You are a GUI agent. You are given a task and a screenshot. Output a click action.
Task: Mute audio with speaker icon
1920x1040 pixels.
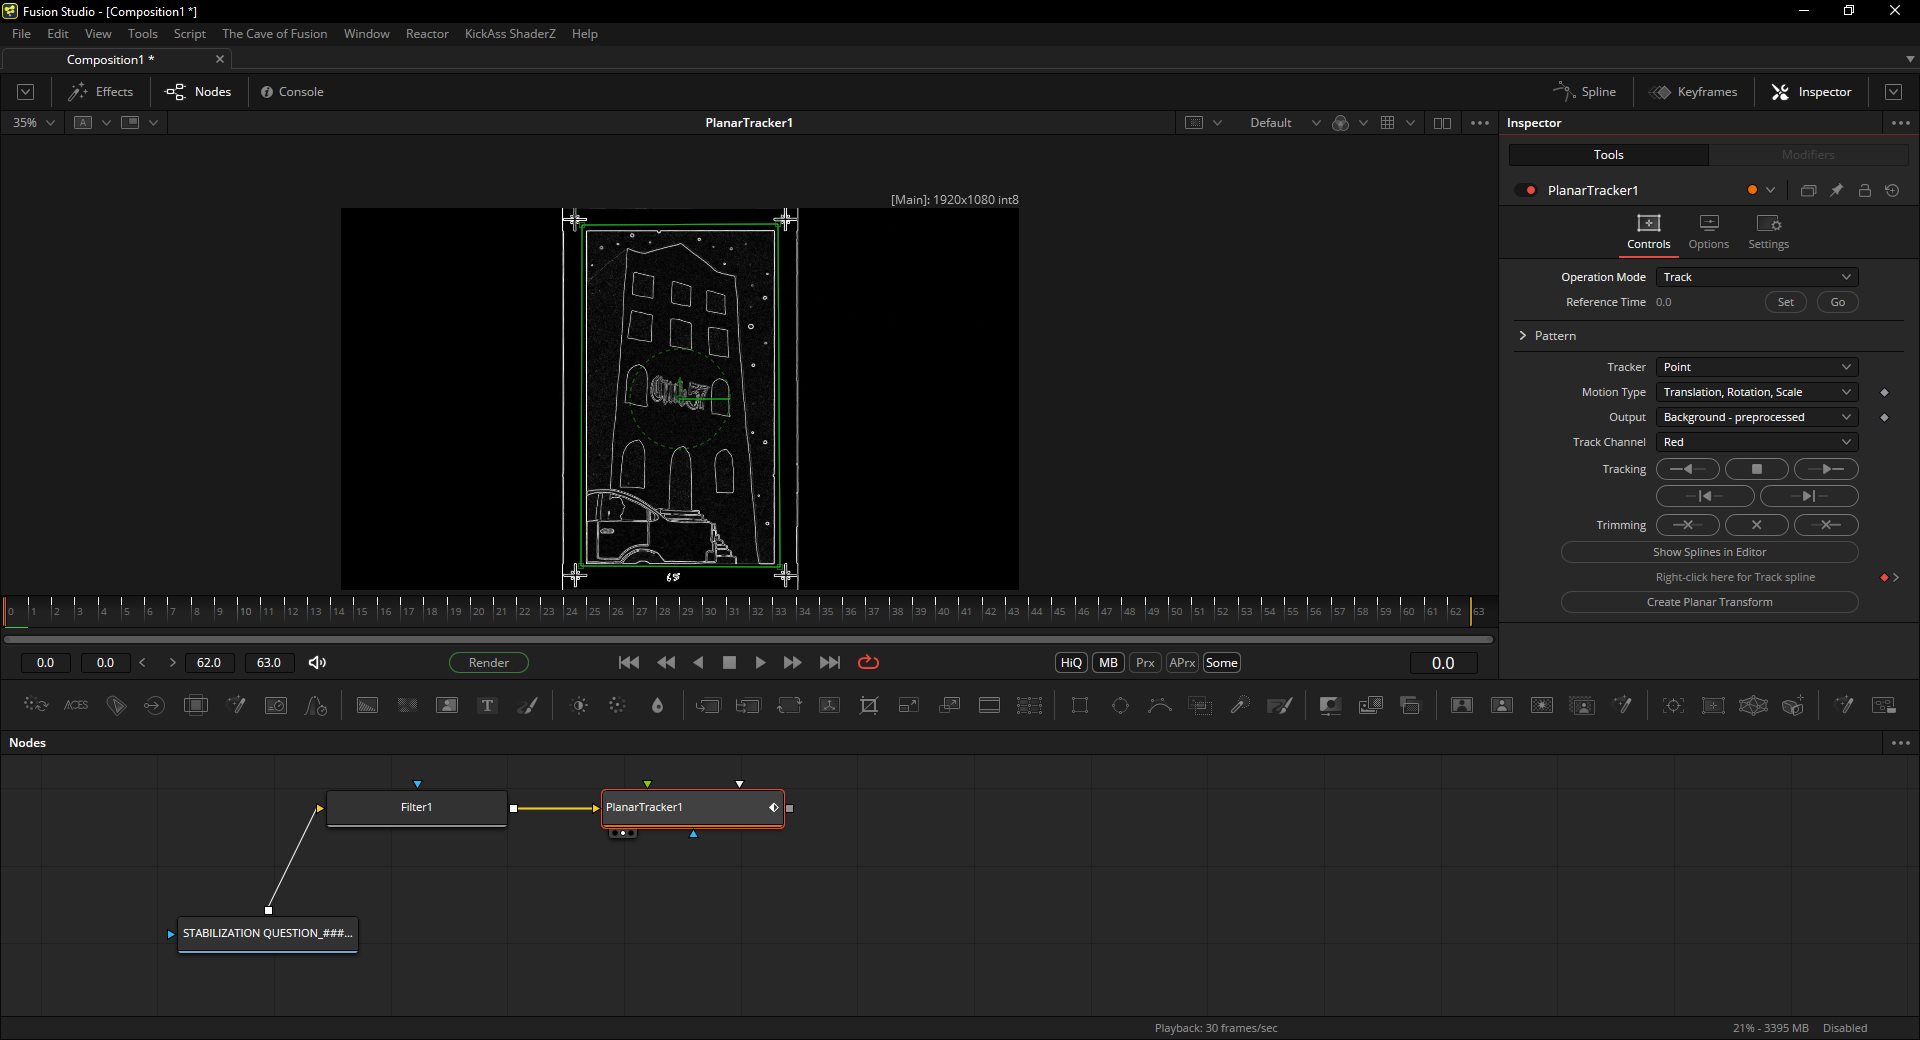[x=317, y=663]
